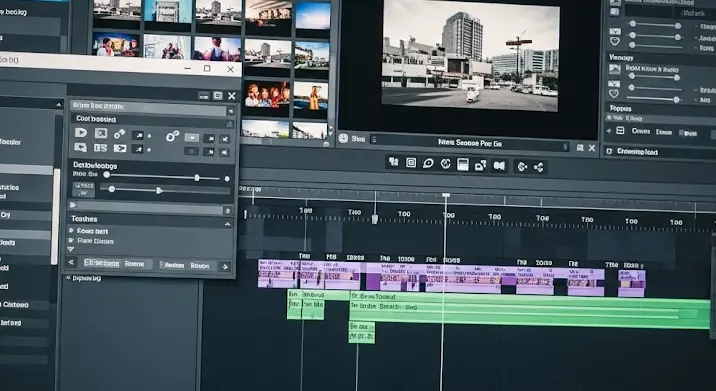This screenshot has width=716, height=391.
Task: Click left arrow of floating panel horizontal scrollbar
Action: click(x=73, y=205)
